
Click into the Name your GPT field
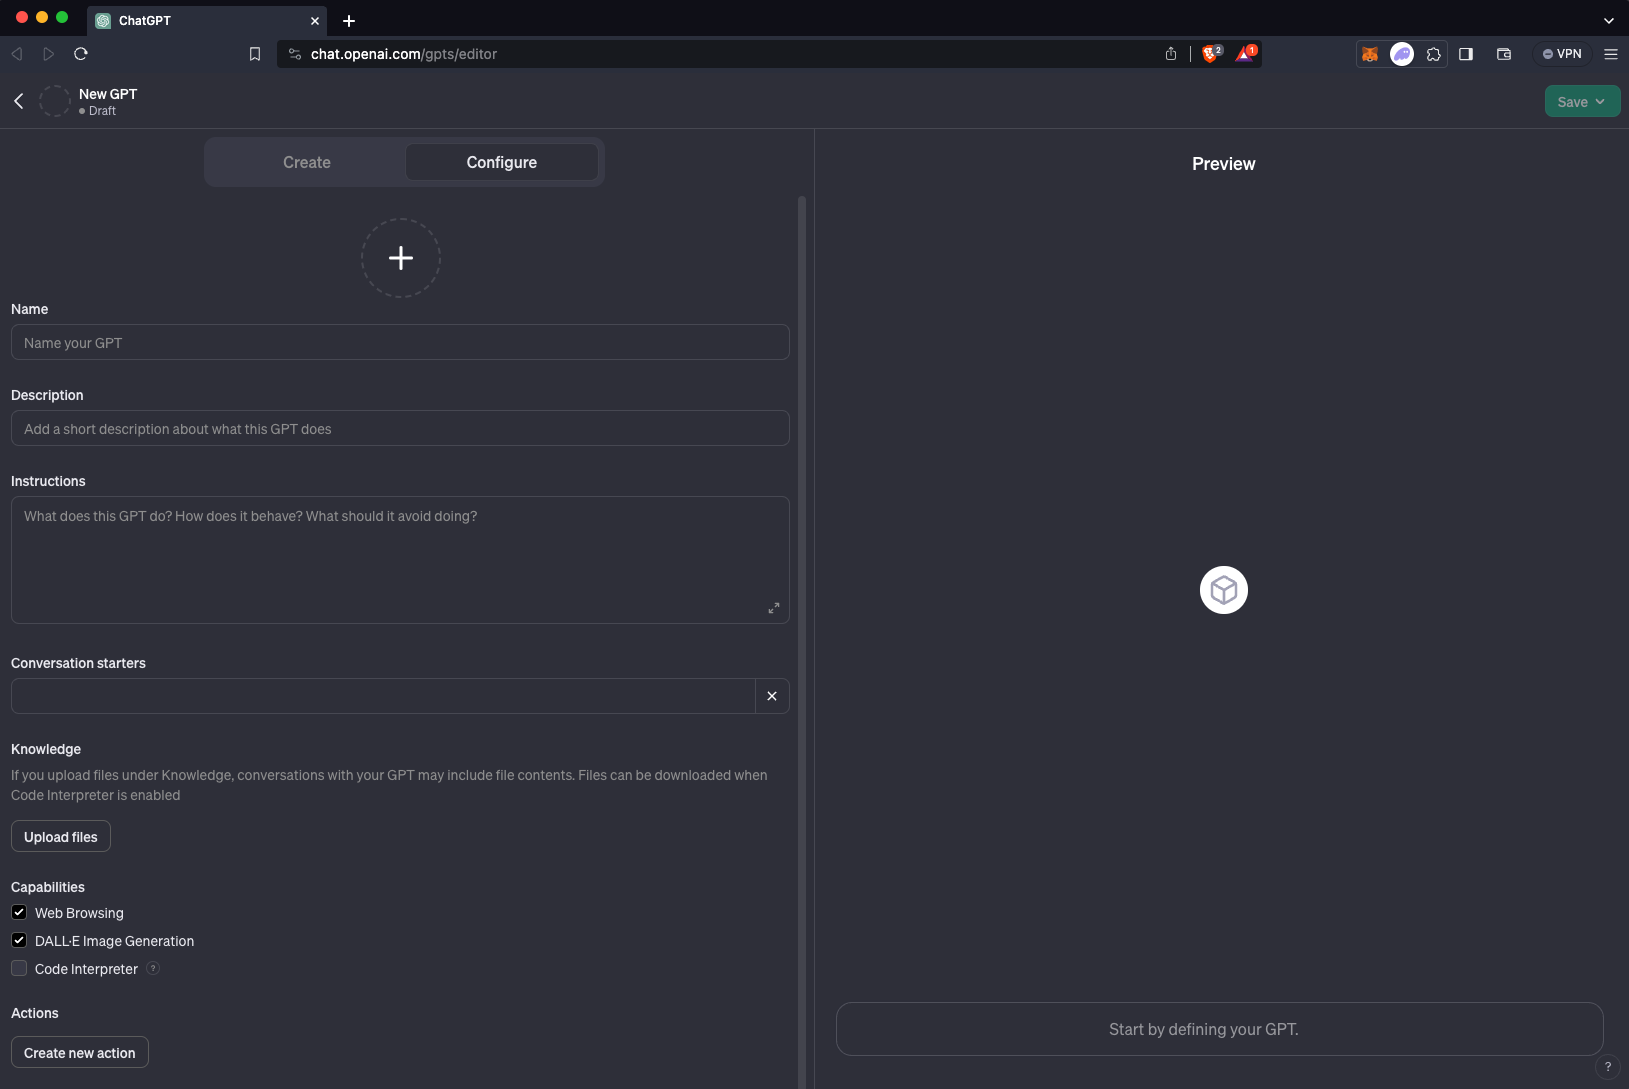[x=400, y=343]
